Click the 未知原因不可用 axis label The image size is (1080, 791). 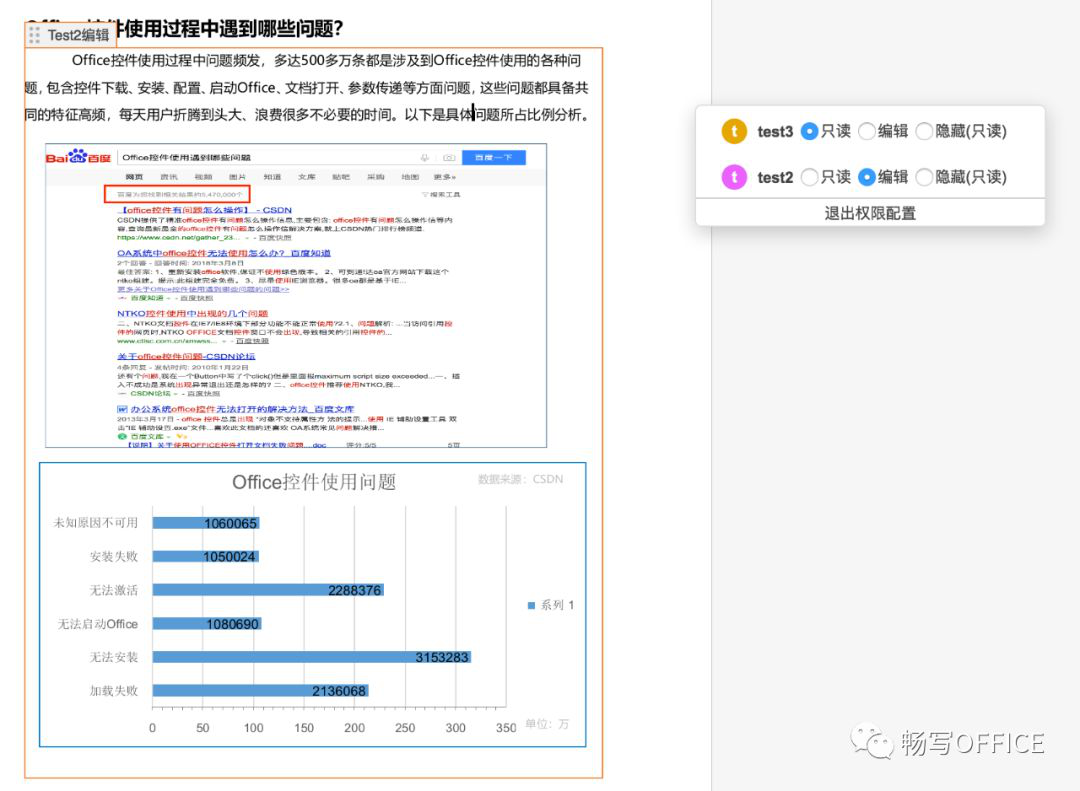coord(96,523)
